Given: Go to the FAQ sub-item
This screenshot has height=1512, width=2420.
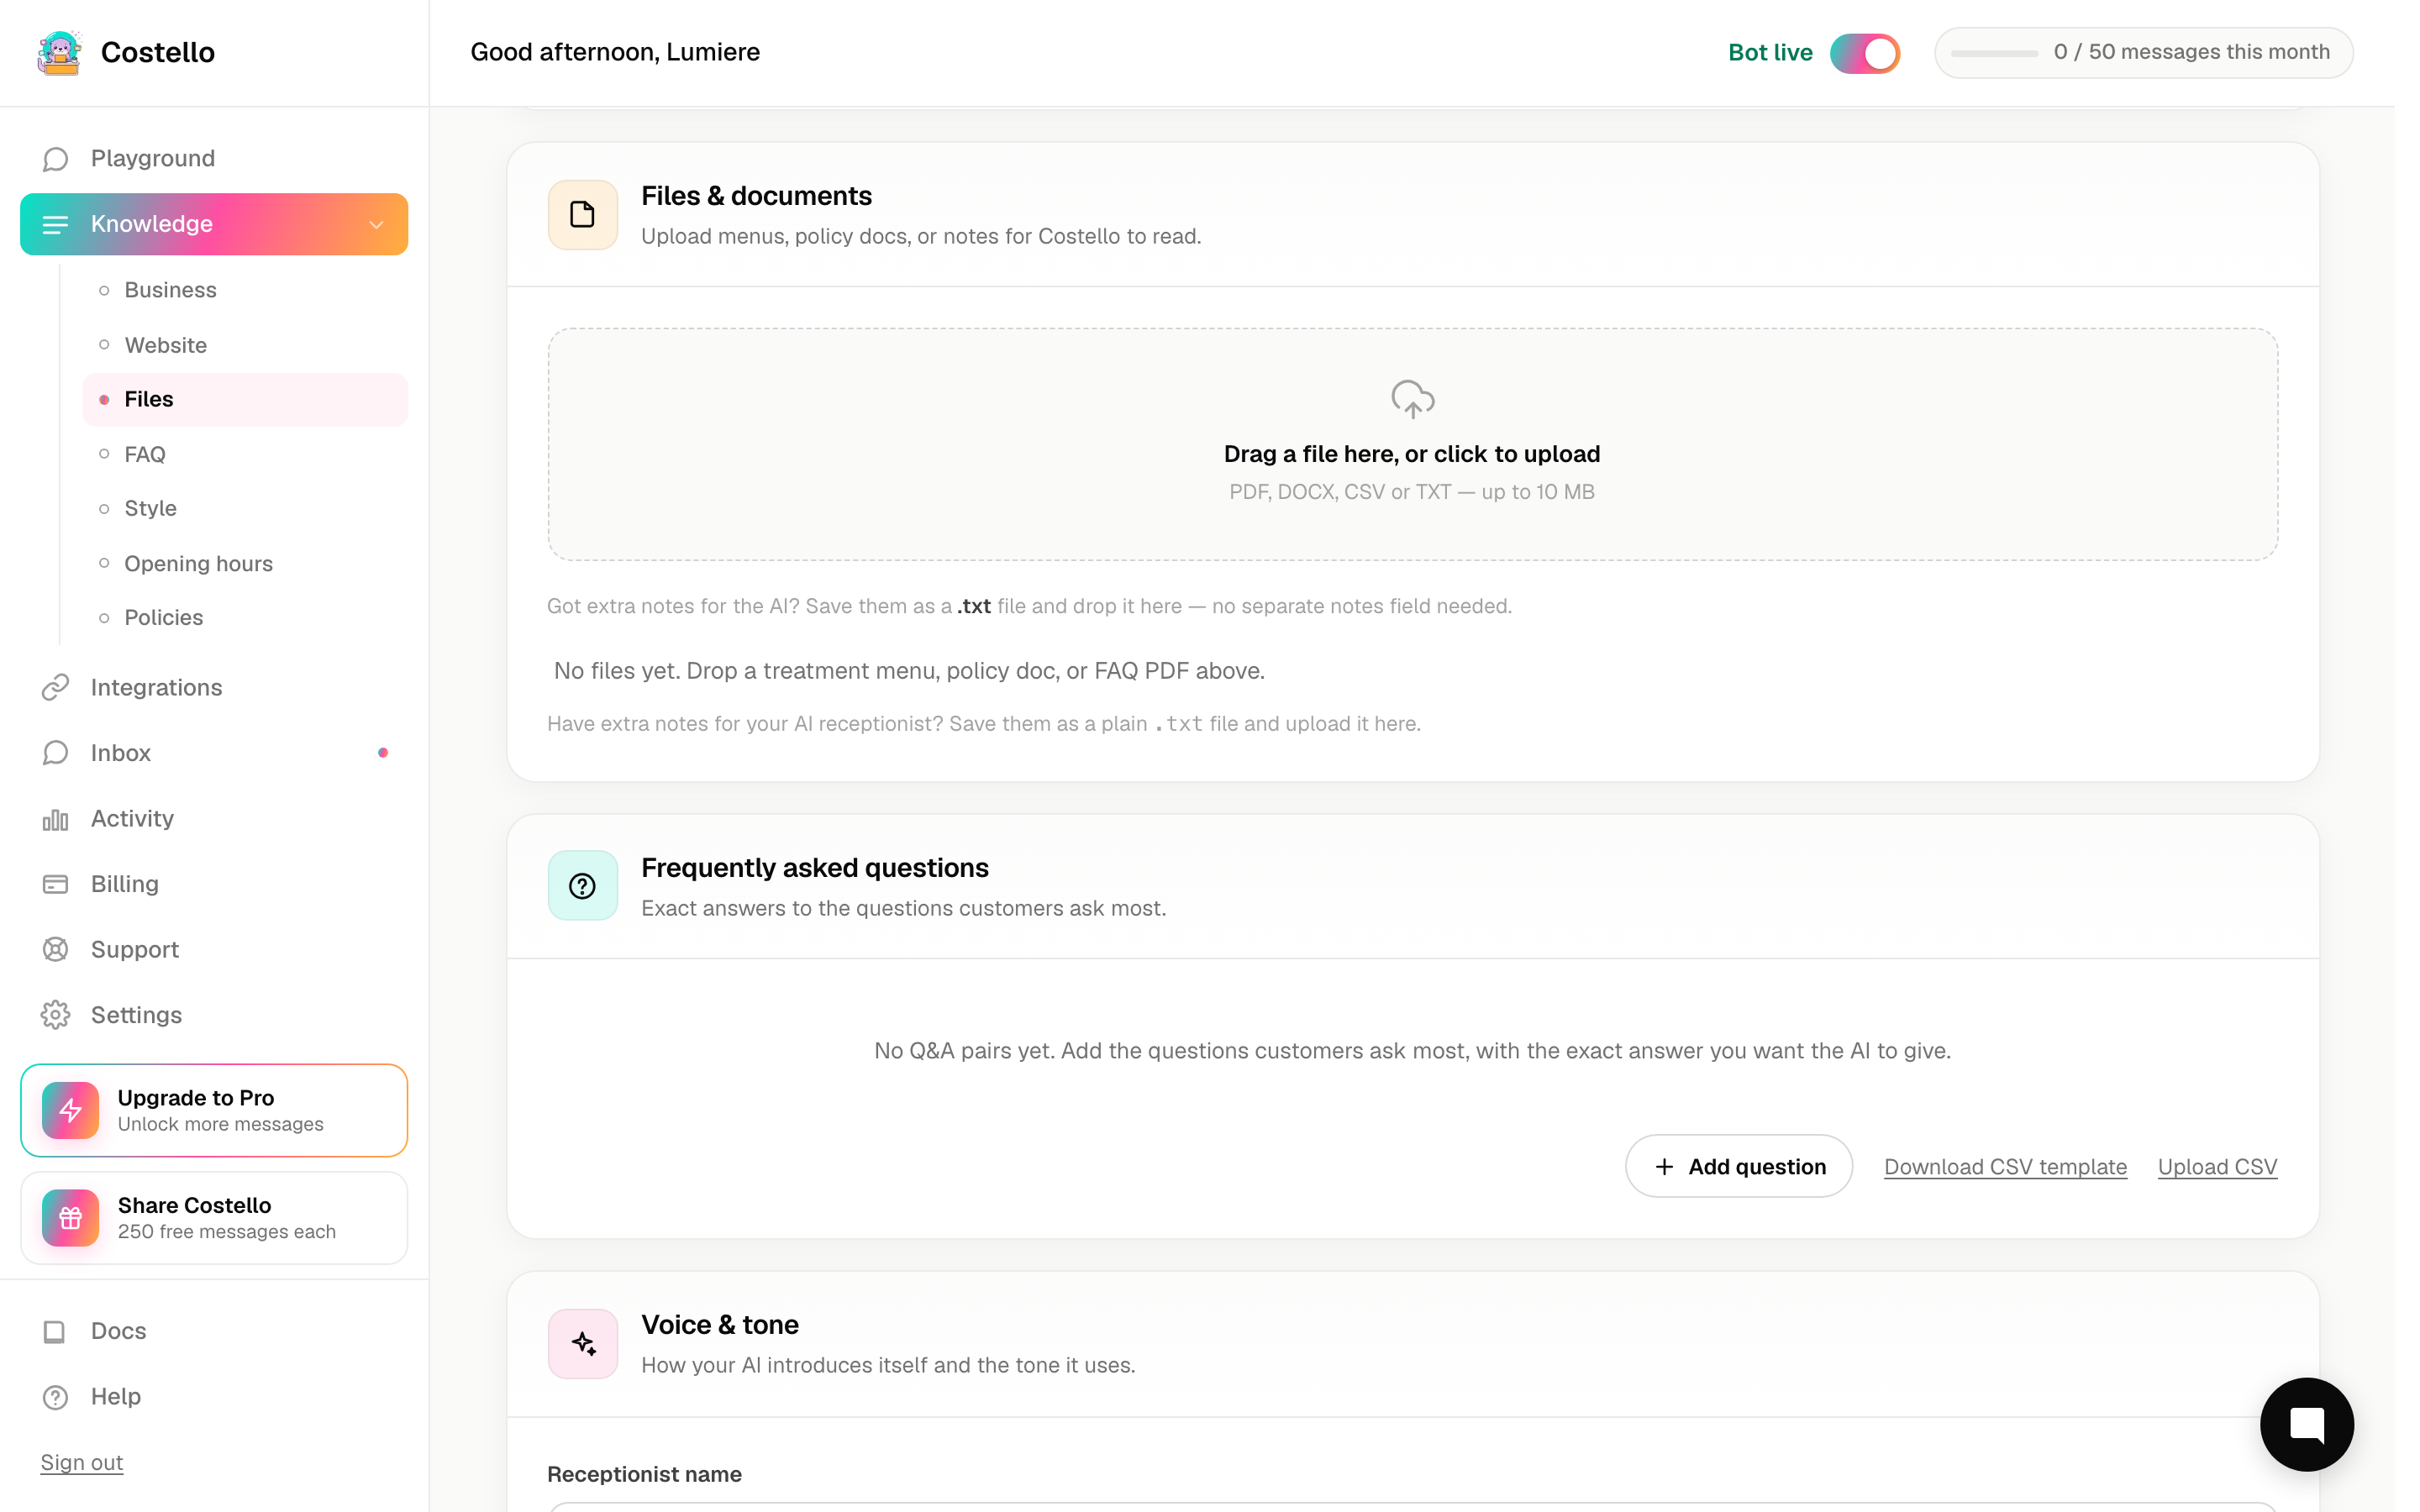Looking at the screenshot, I should click(x=245, y=454).
